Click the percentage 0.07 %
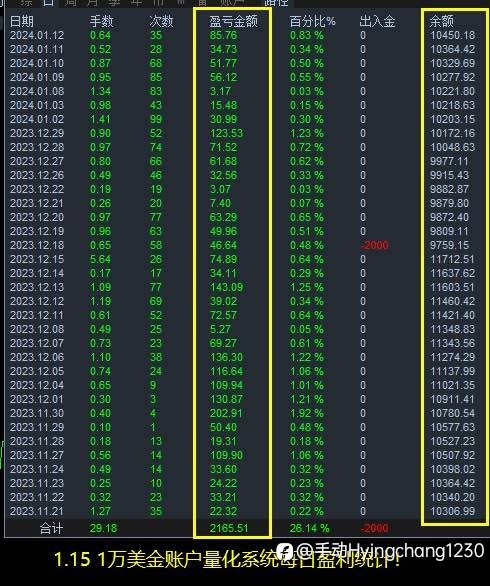The height and width of the screenshot is (586, 490). pos(307,203)
